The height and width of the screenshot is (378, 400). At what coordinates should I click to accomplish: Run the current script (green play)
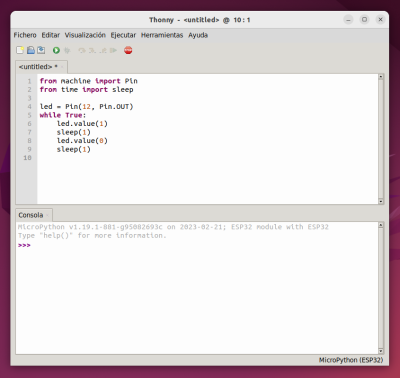(x=56, y=50)
